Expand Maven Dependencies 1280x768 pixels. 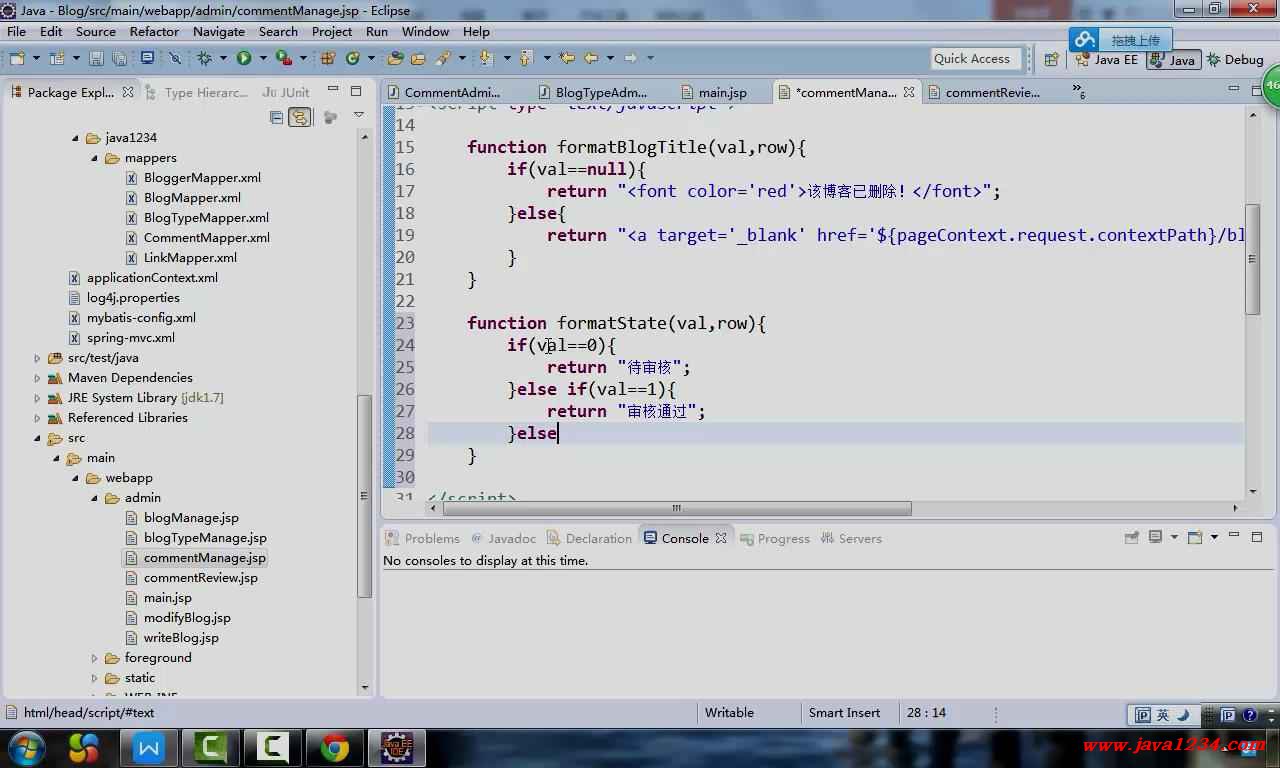[x=38, y=378]
